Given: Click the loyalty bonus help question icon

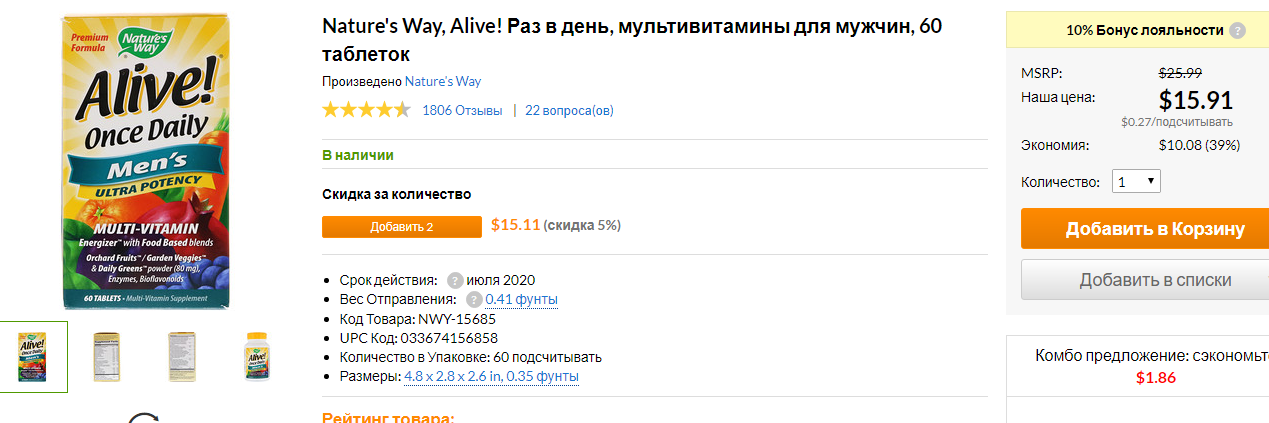Looking at the screenshot, I should [1238, 30].
